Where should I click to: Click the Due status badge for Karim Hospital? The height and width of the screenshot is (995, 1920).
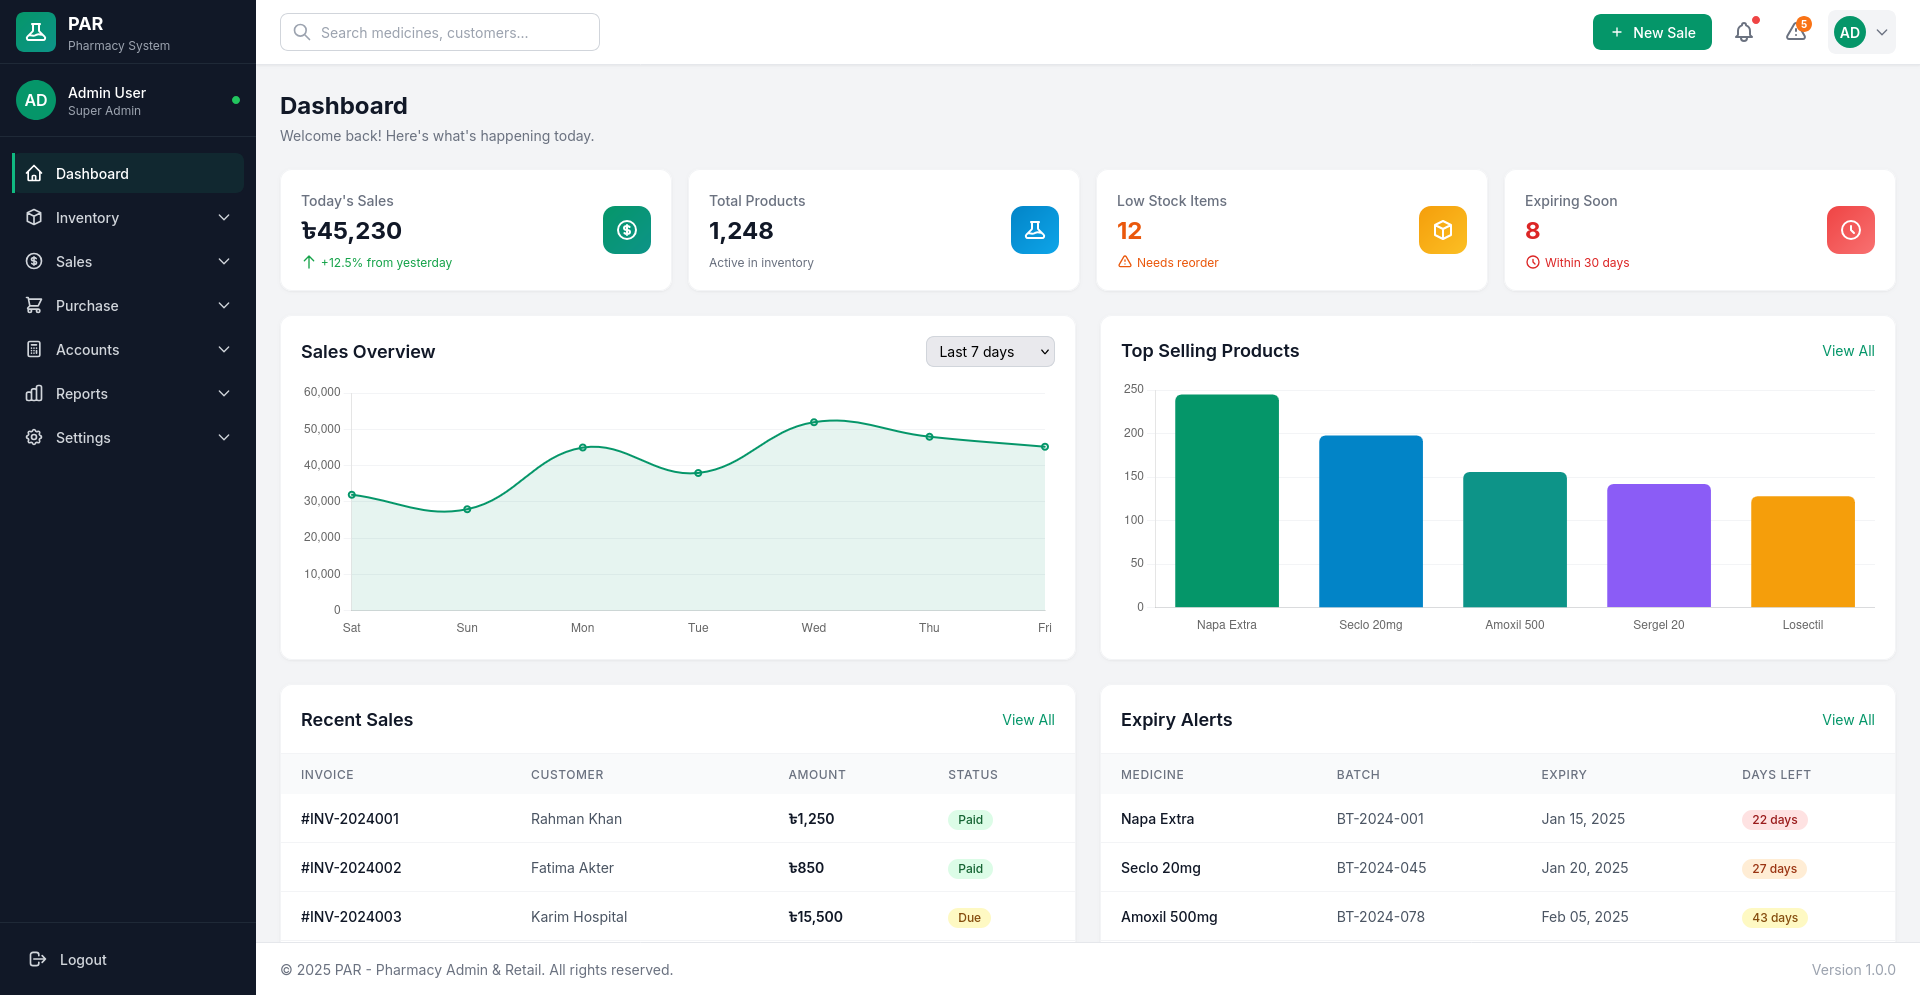tap(968, 917)
